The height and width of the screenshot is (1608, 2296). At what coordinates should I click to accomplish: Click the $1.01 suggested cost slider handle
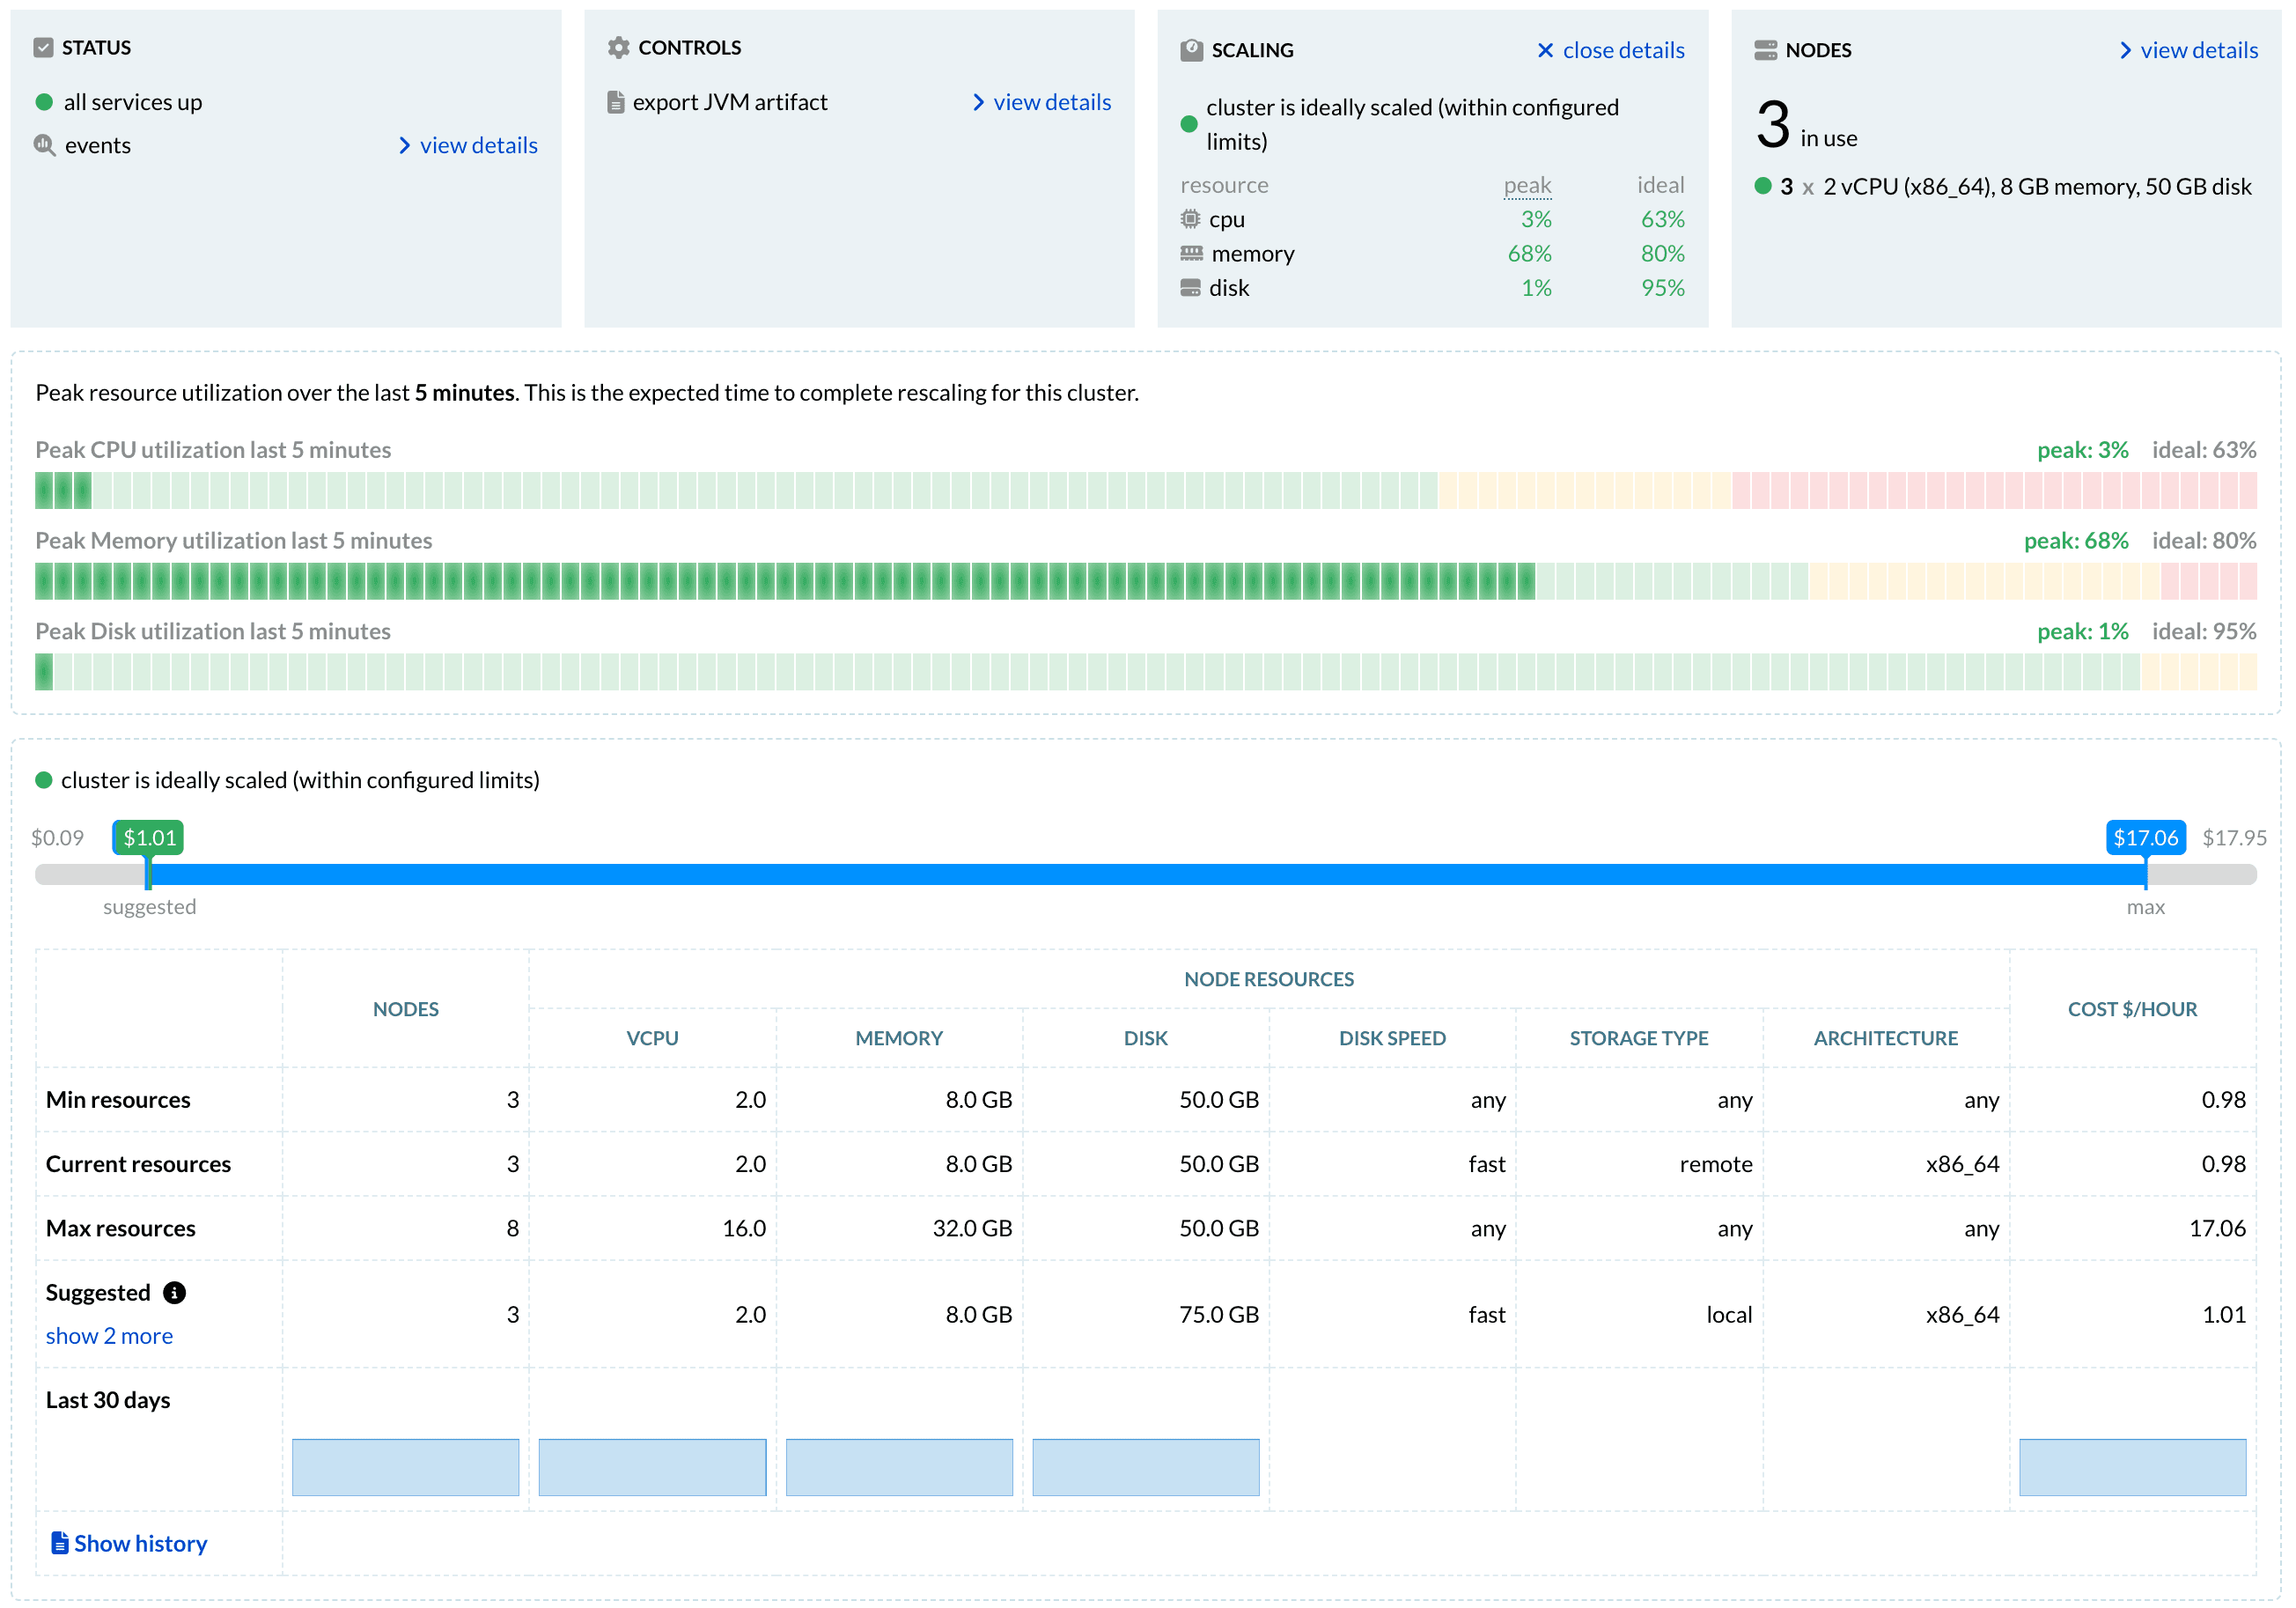pos(148,838)
